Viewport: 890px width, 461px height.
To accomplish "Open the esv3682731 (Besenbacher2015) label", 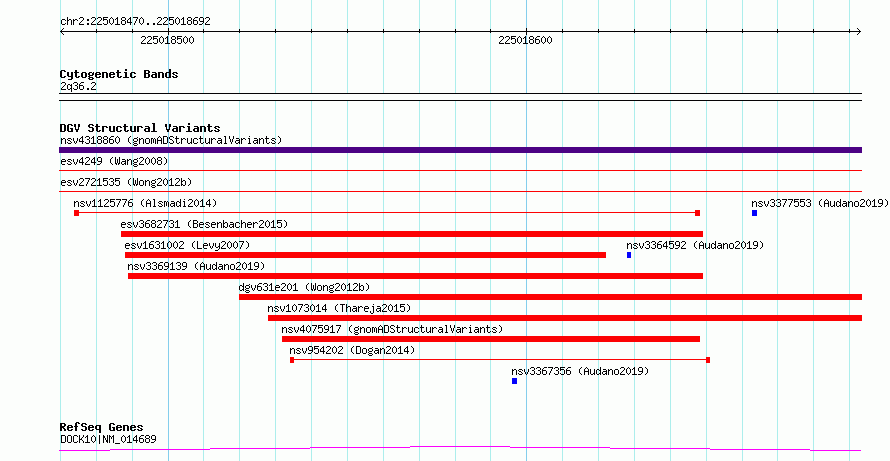I will (204, 224).
